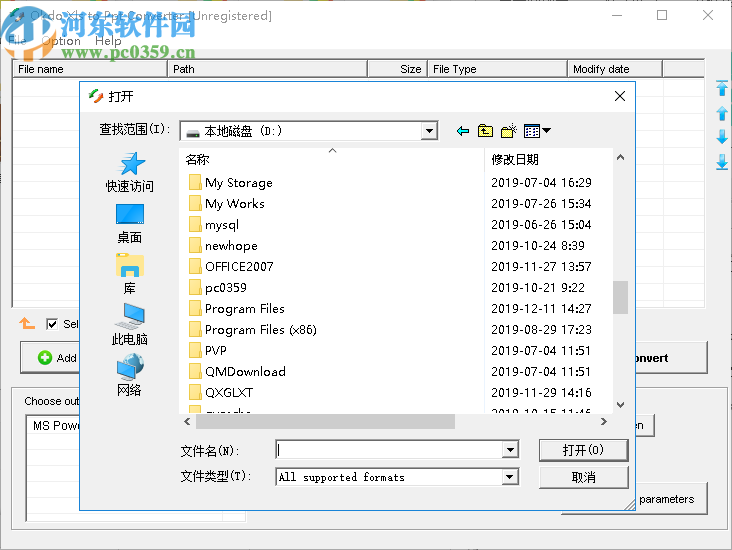
Task: Close the Open (打开) dialog
Action: (620, 96)
